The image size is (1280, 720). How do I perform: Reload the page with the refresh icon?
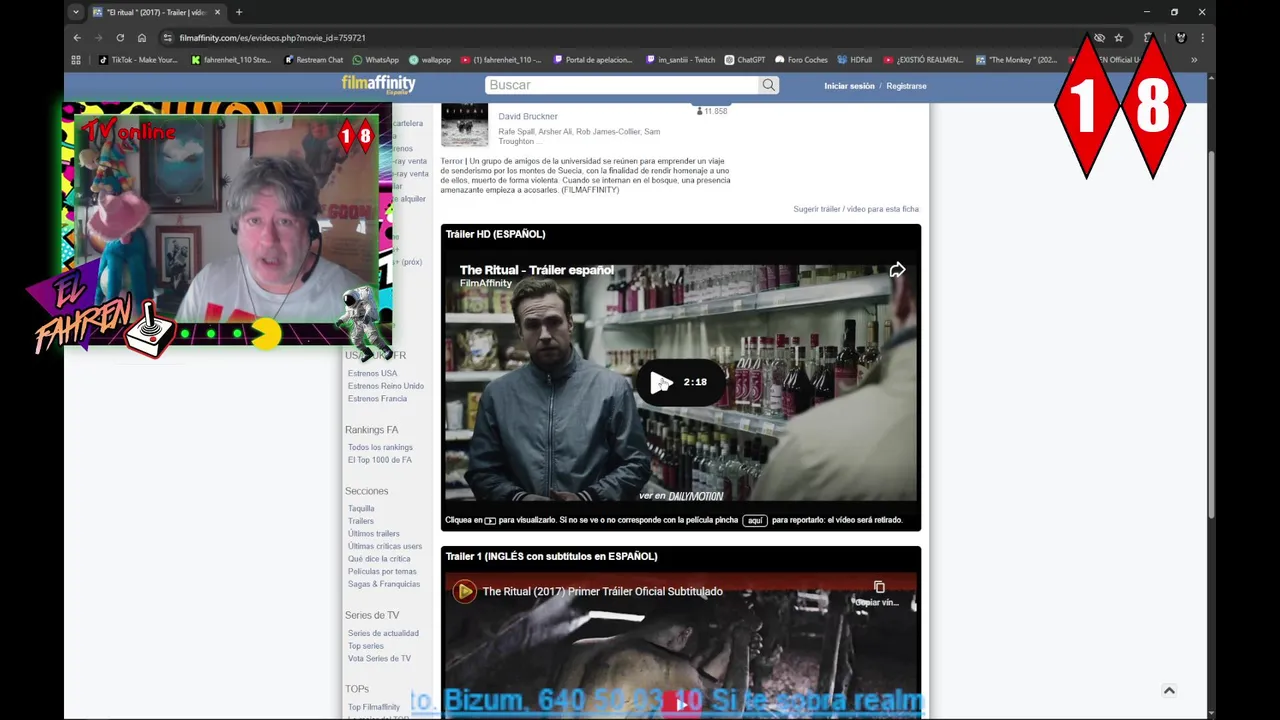pyautogui.click(x=120, y=38)
